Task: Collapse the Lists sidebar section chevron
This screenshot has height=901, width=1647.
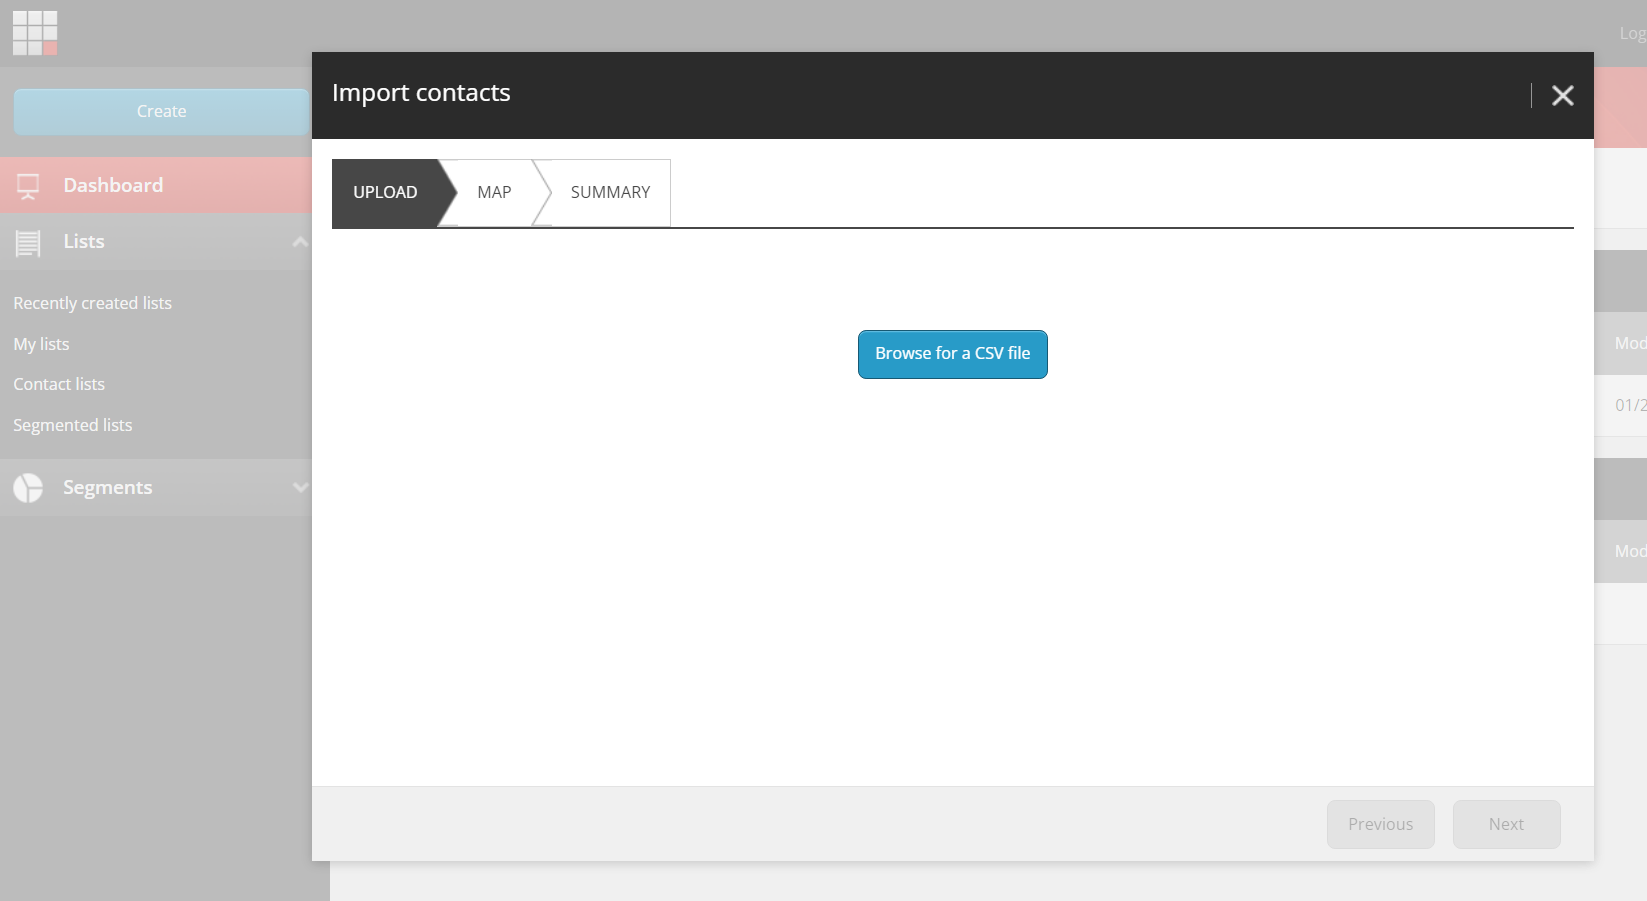Action: coord(300,241)
